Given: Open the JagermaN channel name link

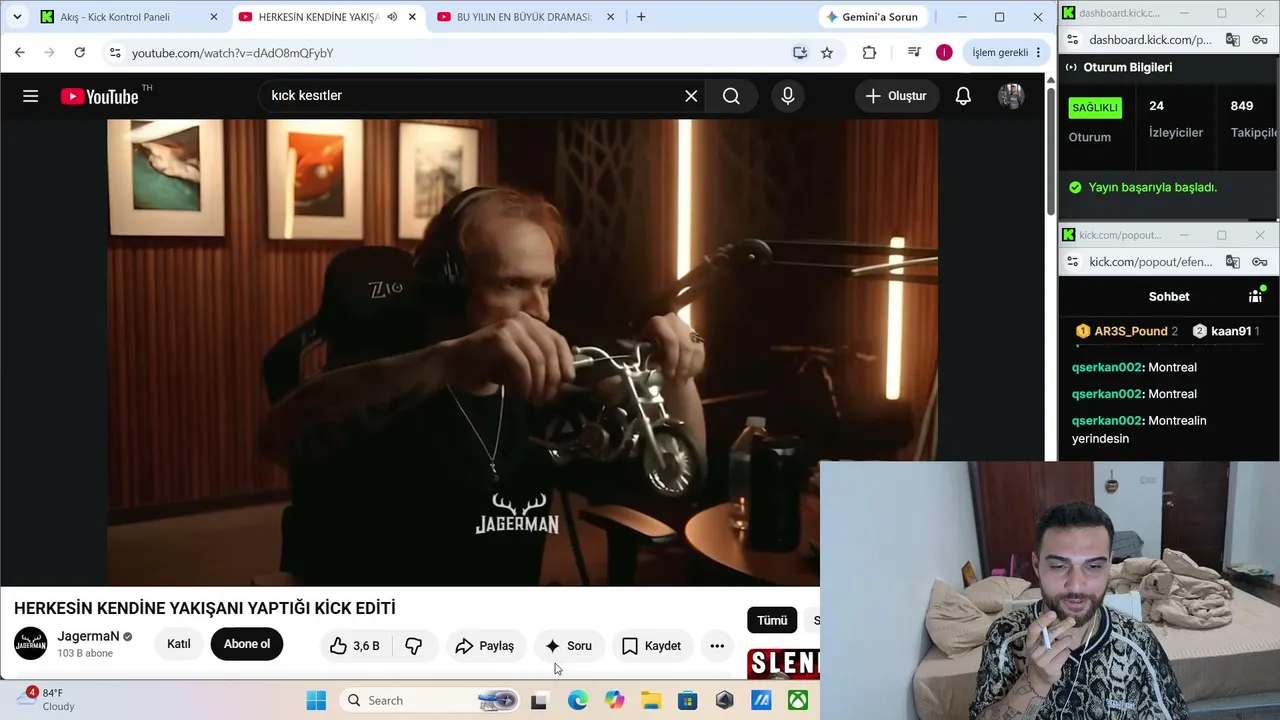Looking at the screenshot, I should click(x=88, y=636).
